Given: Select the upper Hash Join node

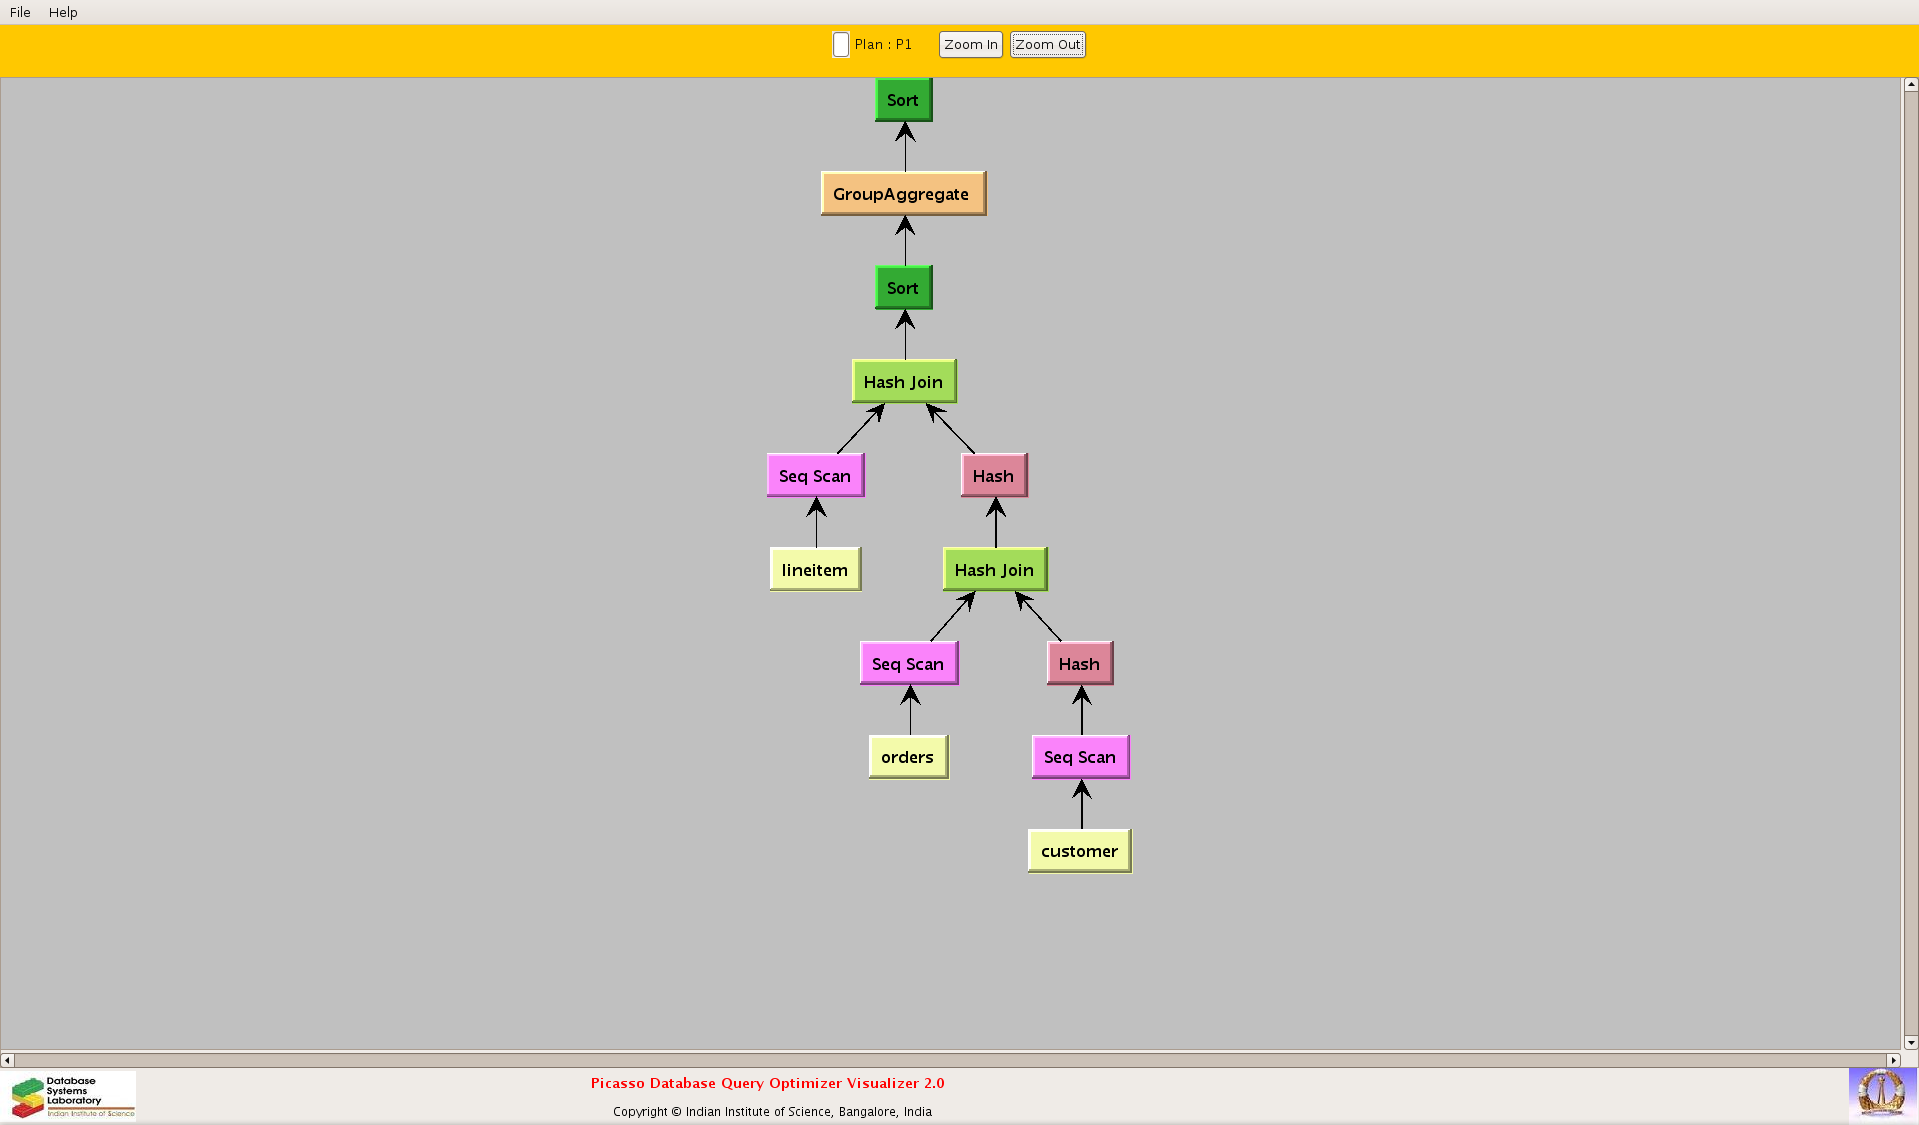Looking at the screenshot, I should pyautogui.click(x=903, y=382).
